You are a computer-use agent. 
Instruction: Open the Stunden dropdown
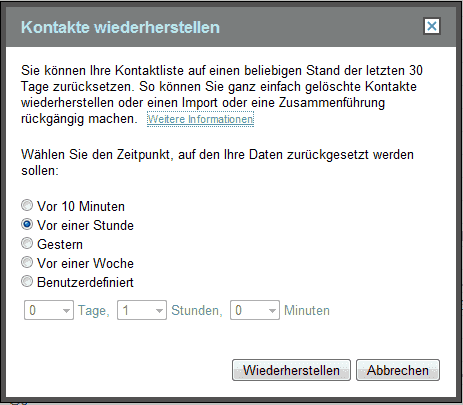click(x=142, y=310)
